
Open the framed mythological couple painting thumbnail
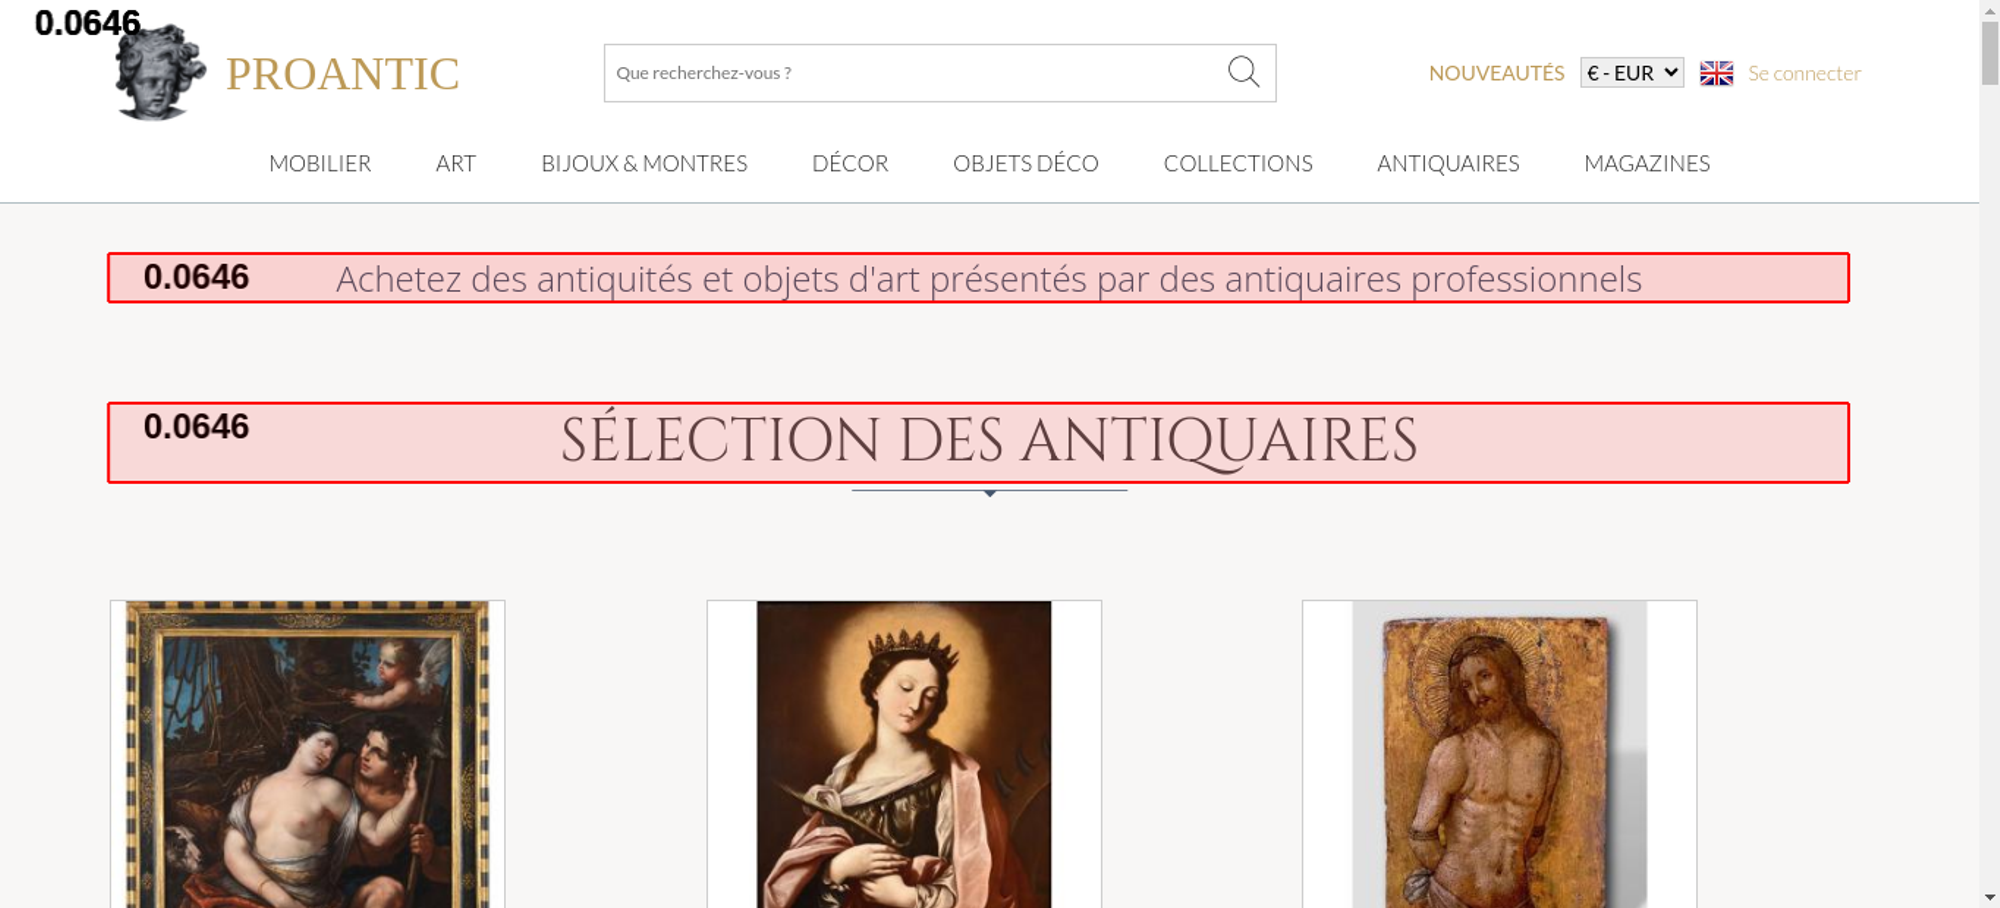(308, 755)
